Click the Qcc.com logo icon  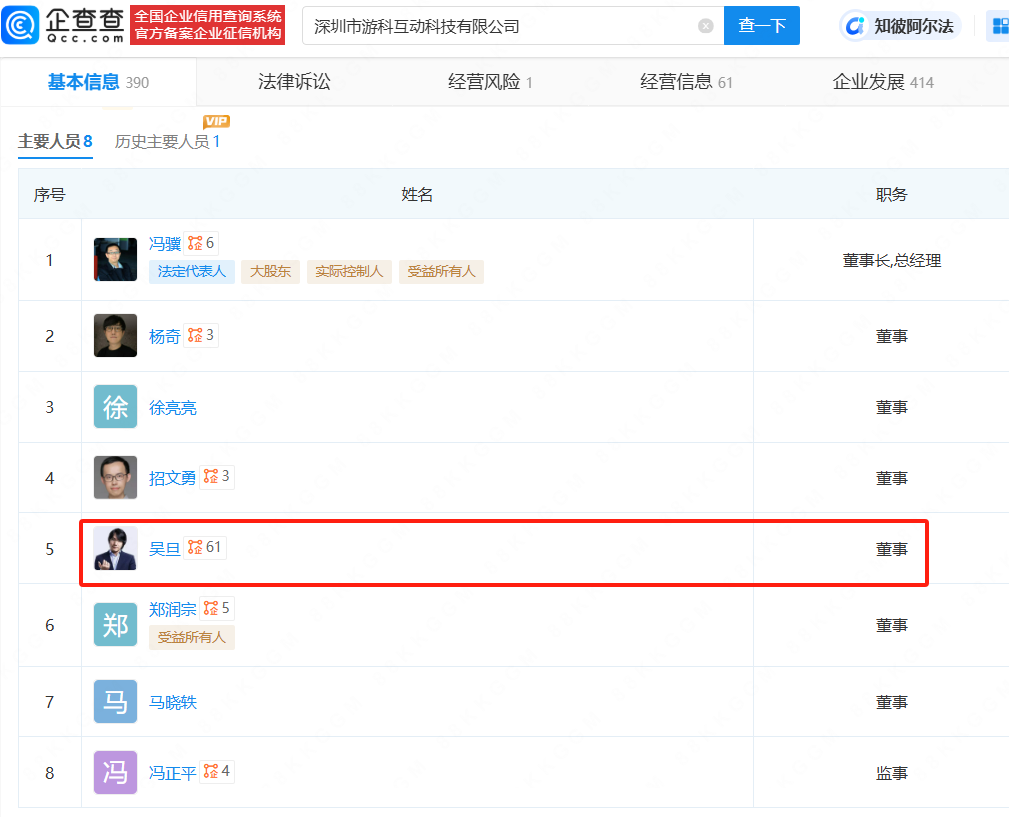coord(21,25)
